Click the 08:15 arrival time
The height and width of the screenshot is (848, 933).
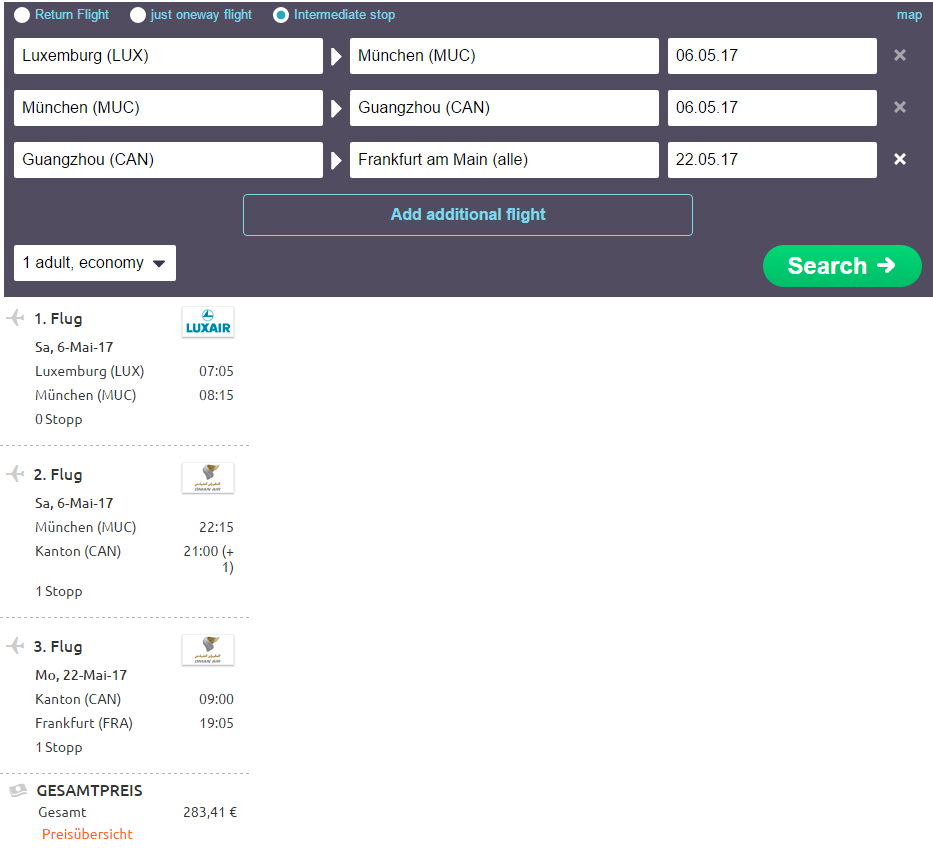(216, 395)
